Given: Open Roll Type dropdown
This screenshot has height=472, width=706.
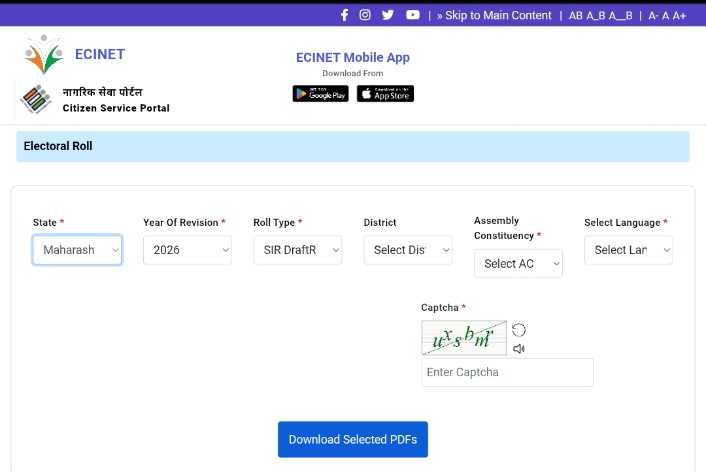Looking at the screenshot, I should pos(298,250).
